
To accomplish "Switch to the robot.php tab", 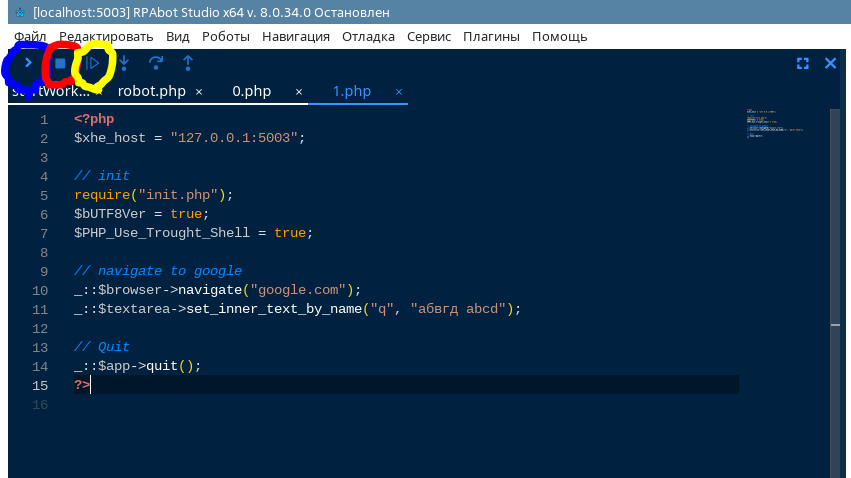I will coord(151,91).
